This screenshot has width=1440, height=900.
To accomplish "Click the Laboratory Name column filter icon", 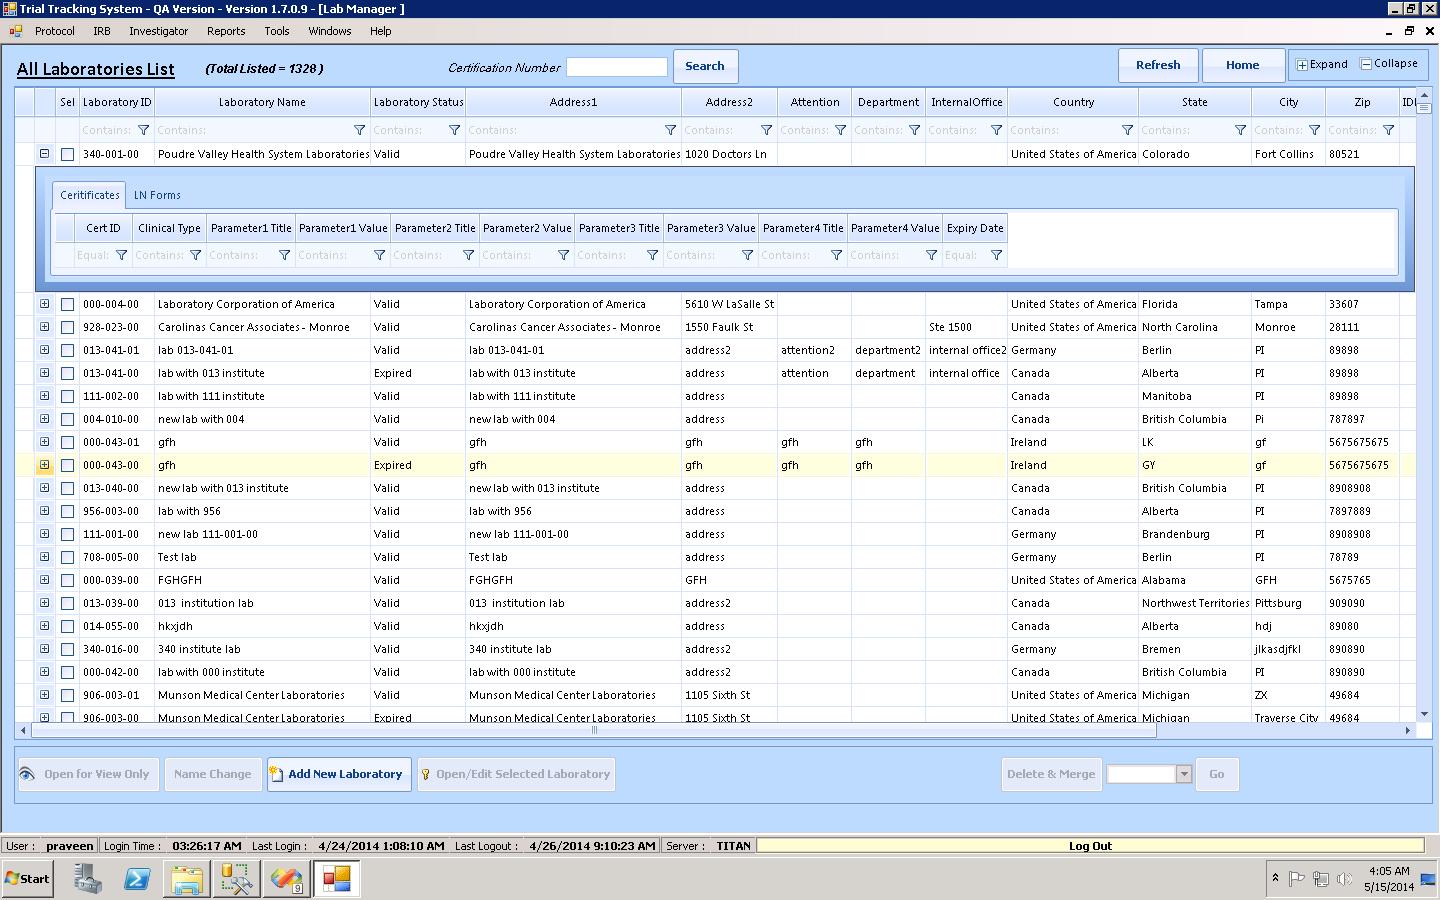I will [x=359, y=130].
